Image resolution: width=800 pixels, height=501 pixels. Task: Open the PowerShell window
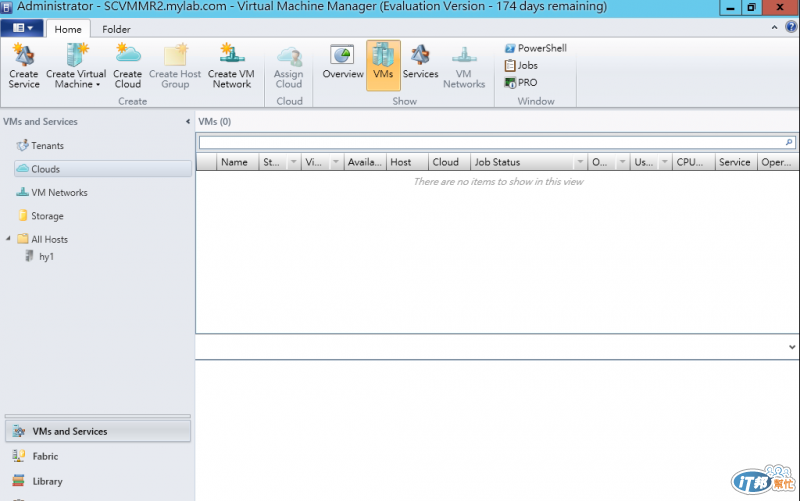click(x=536, y=48)
